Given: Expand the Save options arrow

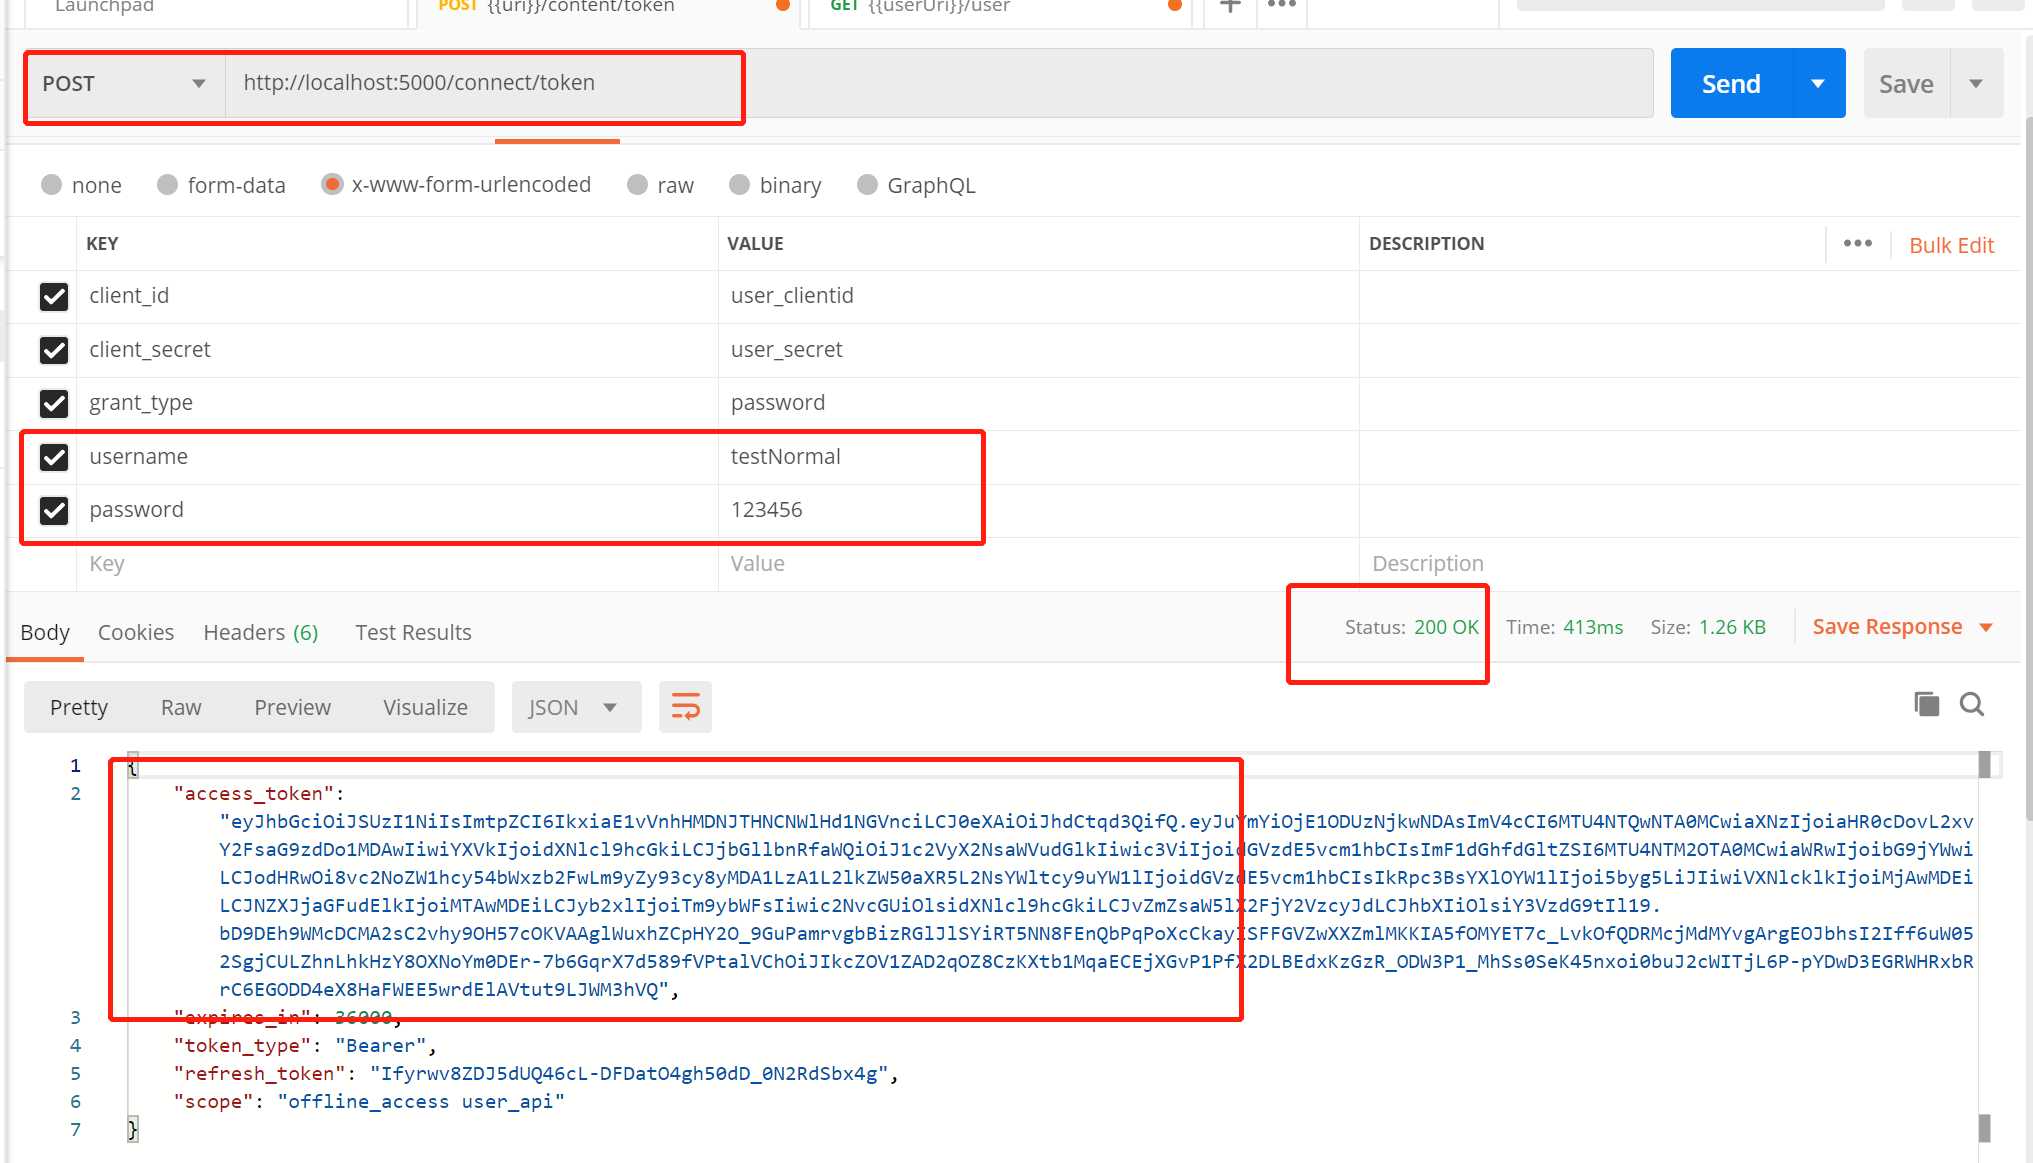Looking at the screenshot, I should [x=1976, y=83].
